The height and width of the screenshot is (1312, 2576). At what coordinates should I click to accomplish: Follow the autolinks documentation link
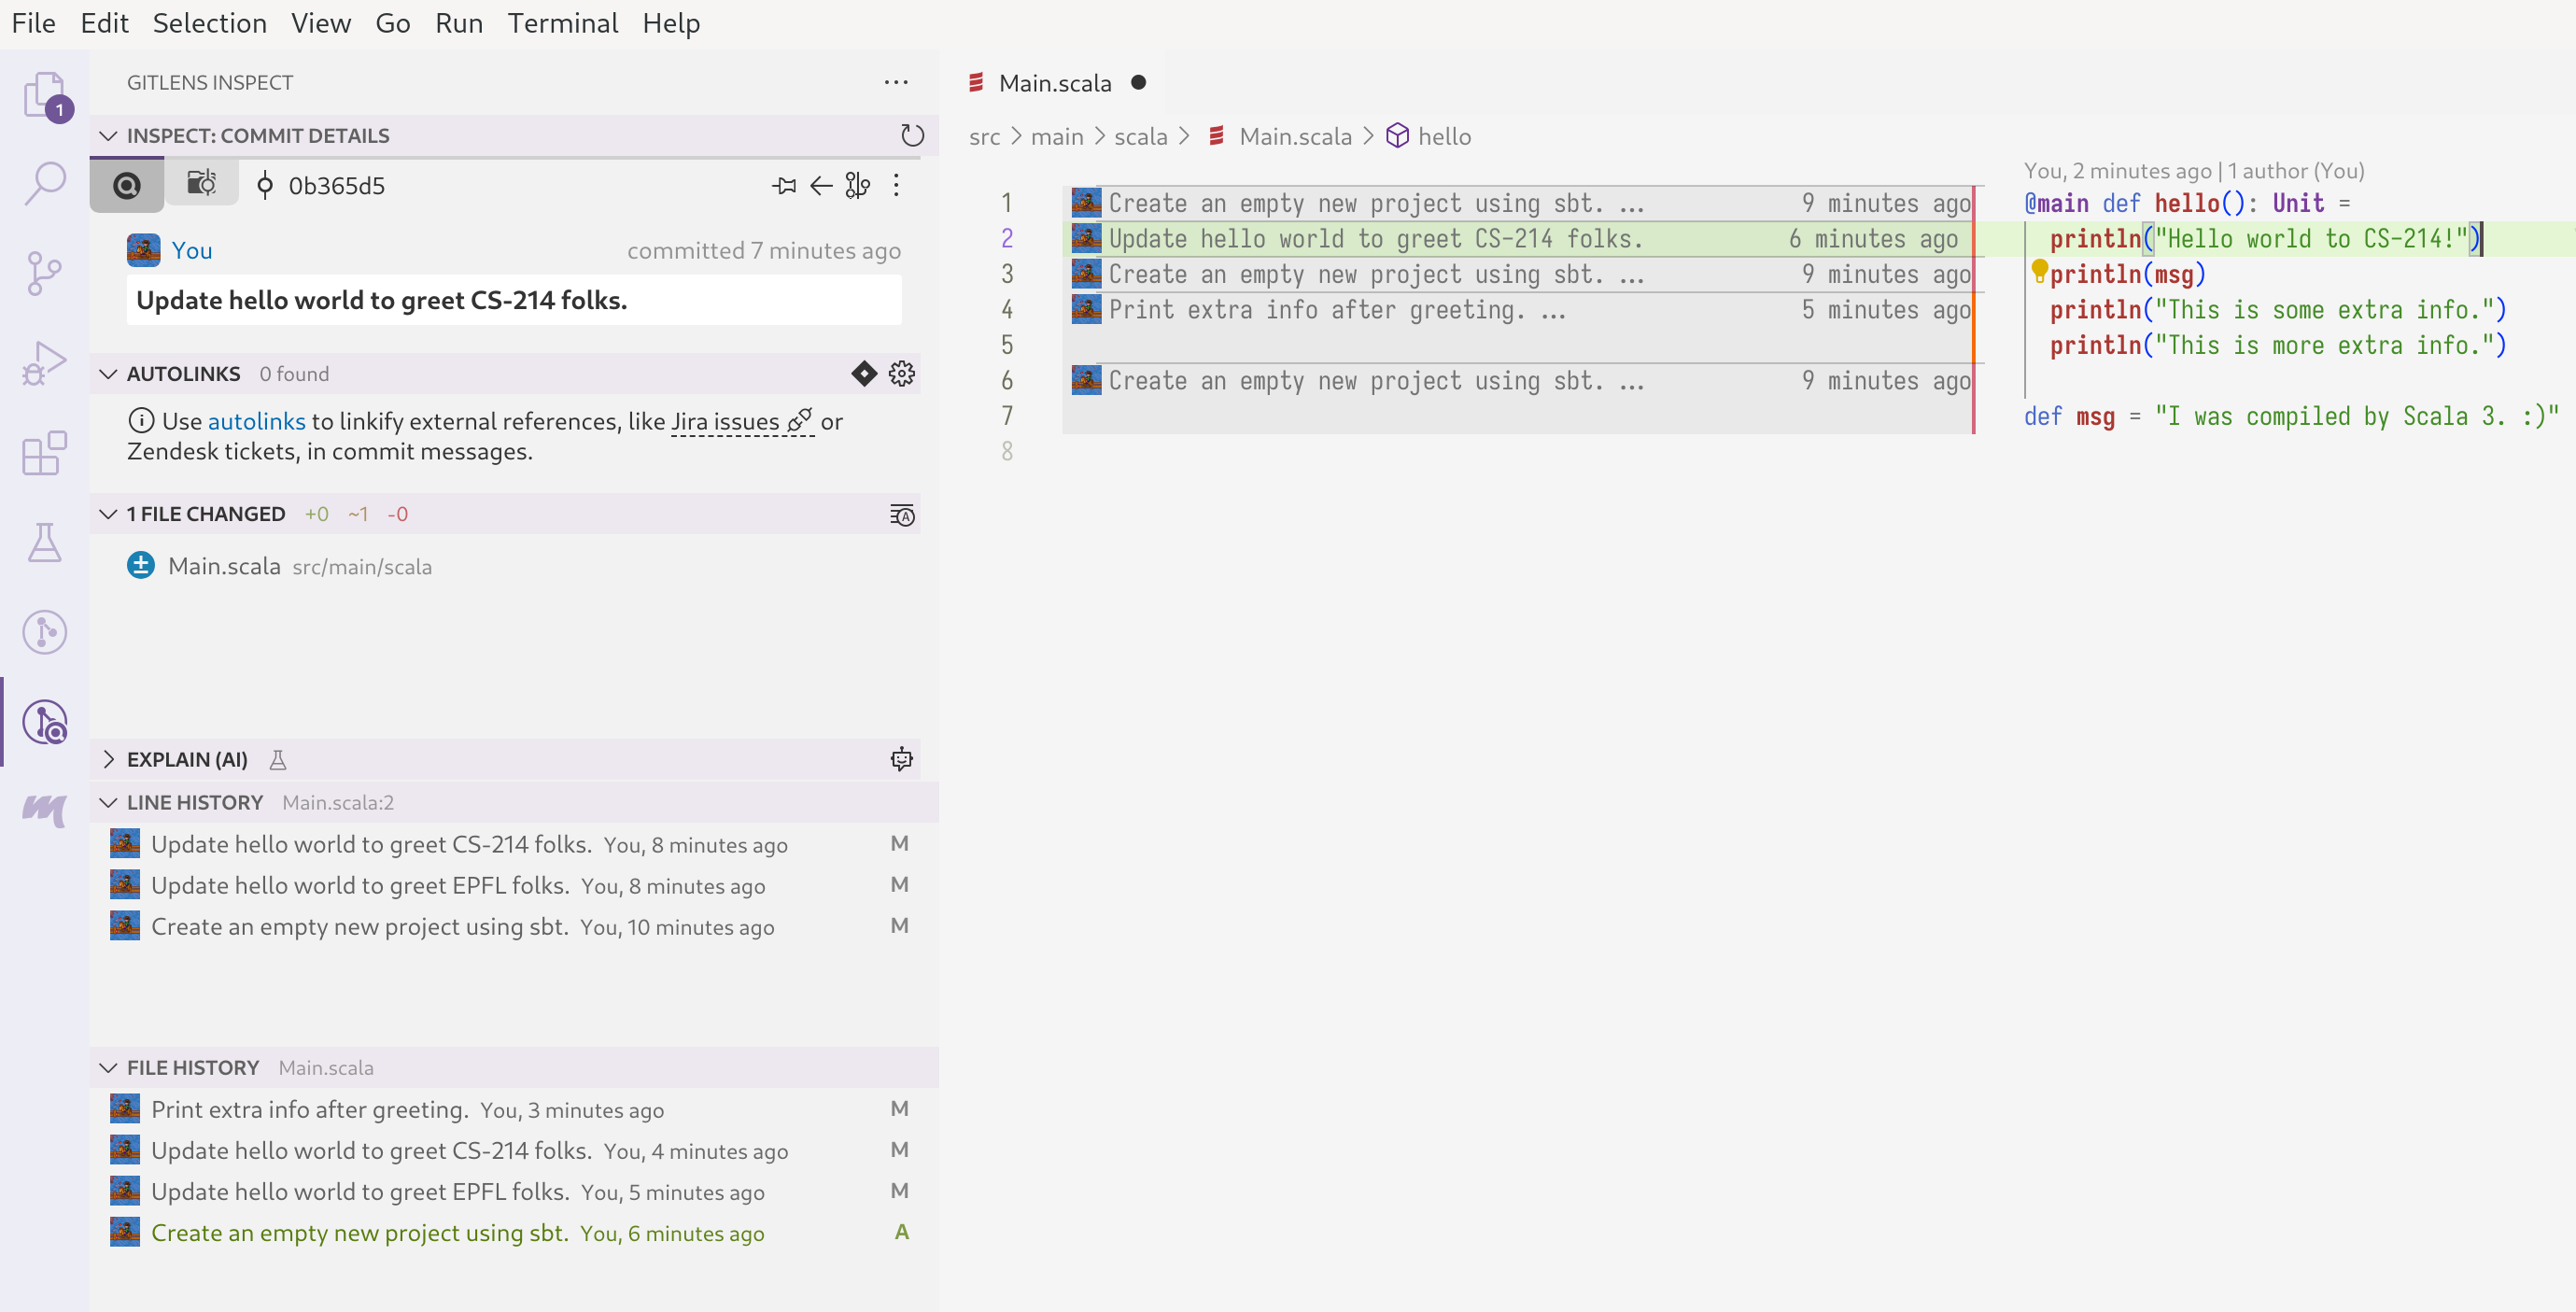coord(257,420)
